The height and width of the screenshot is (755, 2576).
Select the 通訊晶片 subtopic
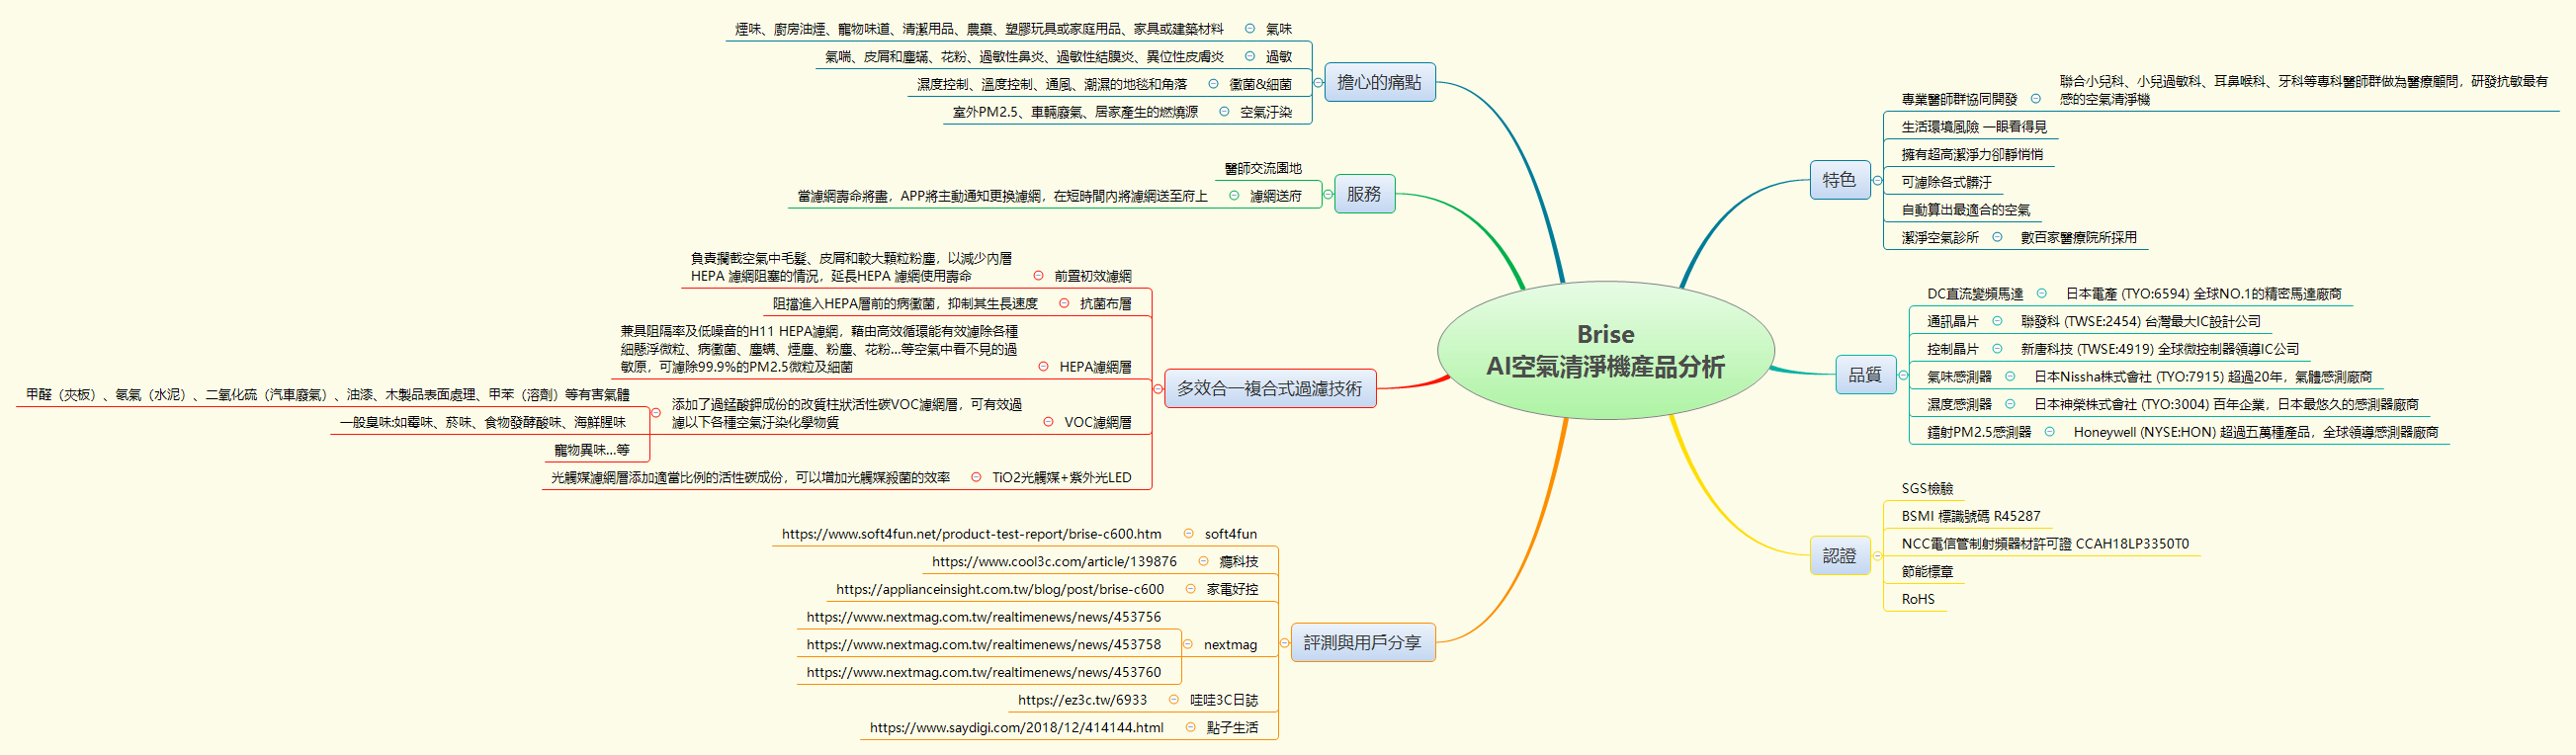(x=1952, y=321)
